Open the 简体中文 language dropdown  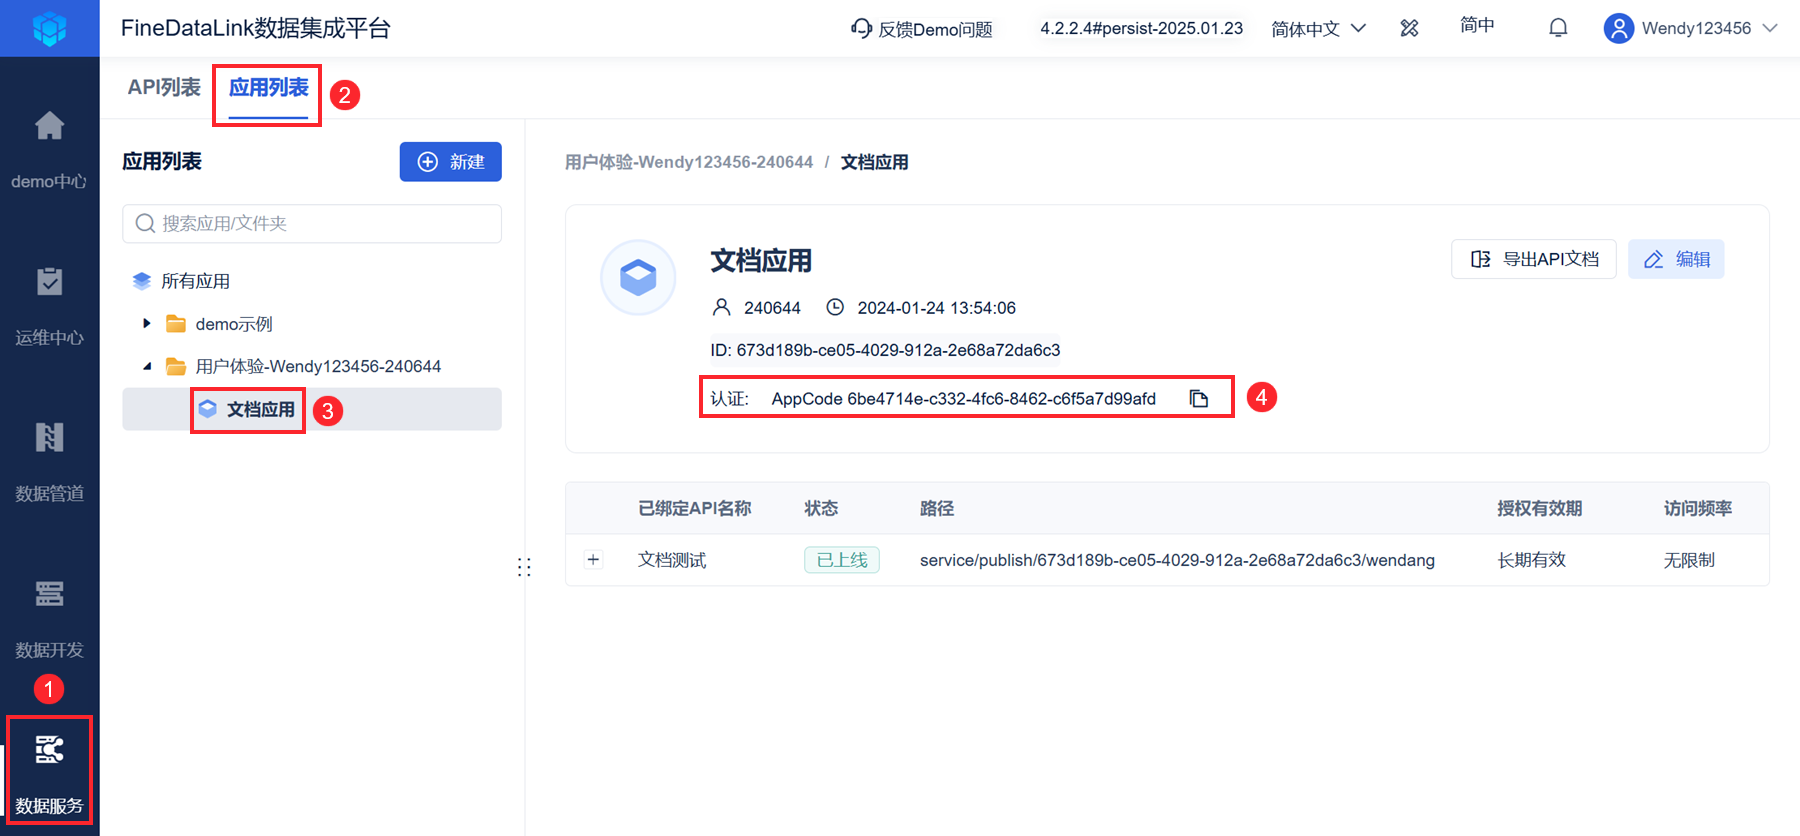click(1318, 29)
